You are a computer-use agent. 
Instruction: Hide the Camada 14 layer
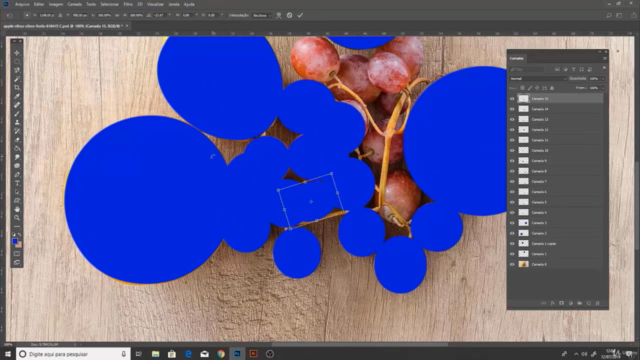(x=512, y=109)
